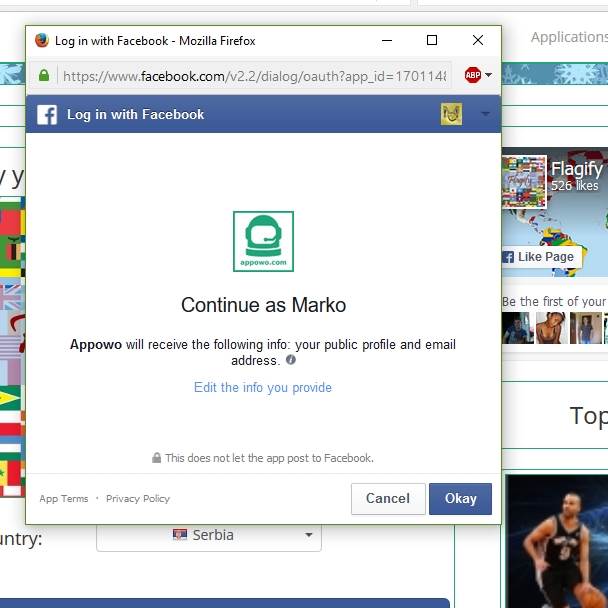Click the Facebook logo in dialog header
608x608 pixels.
click(47, 114)
